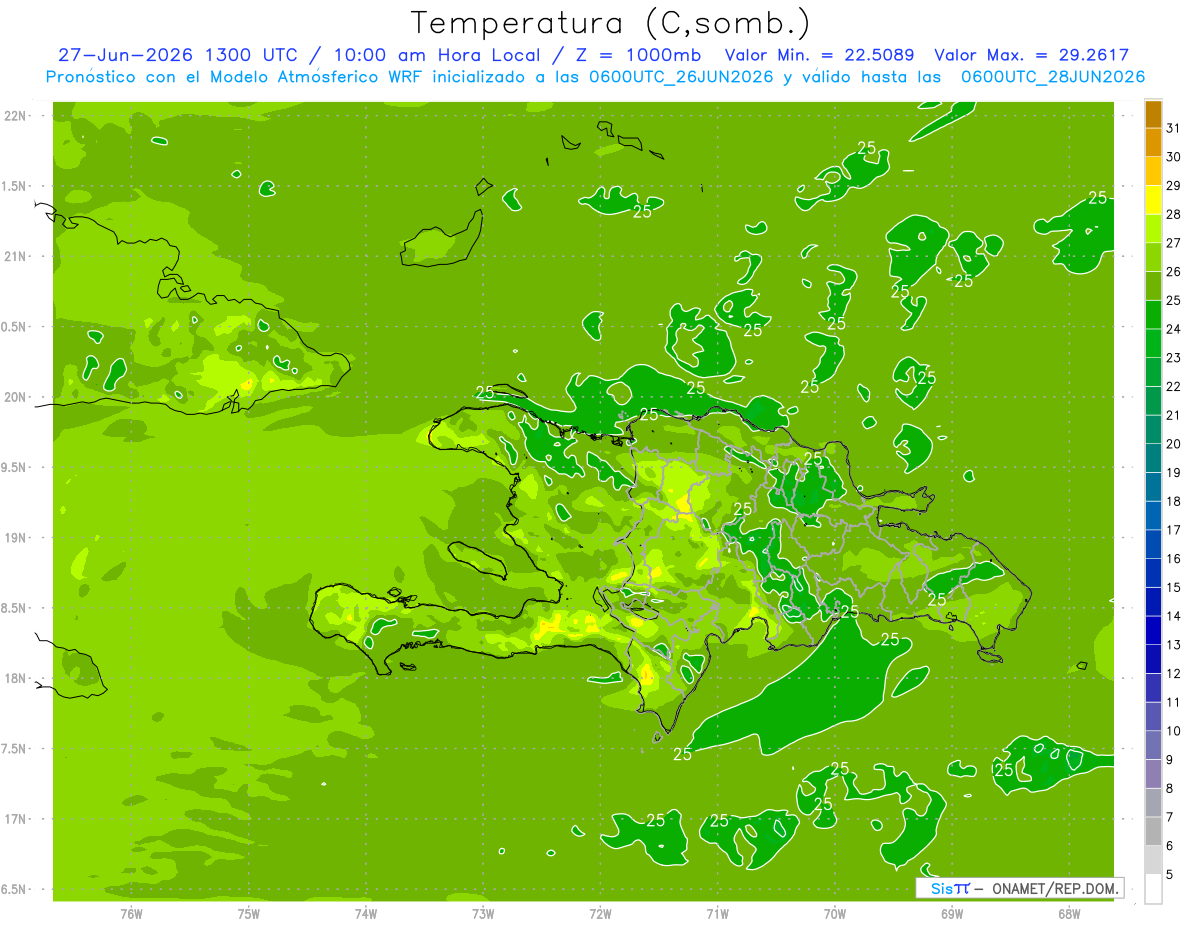
Task: Click the '6.5N' latitude axis label
Action: click(x=13, y=890)
